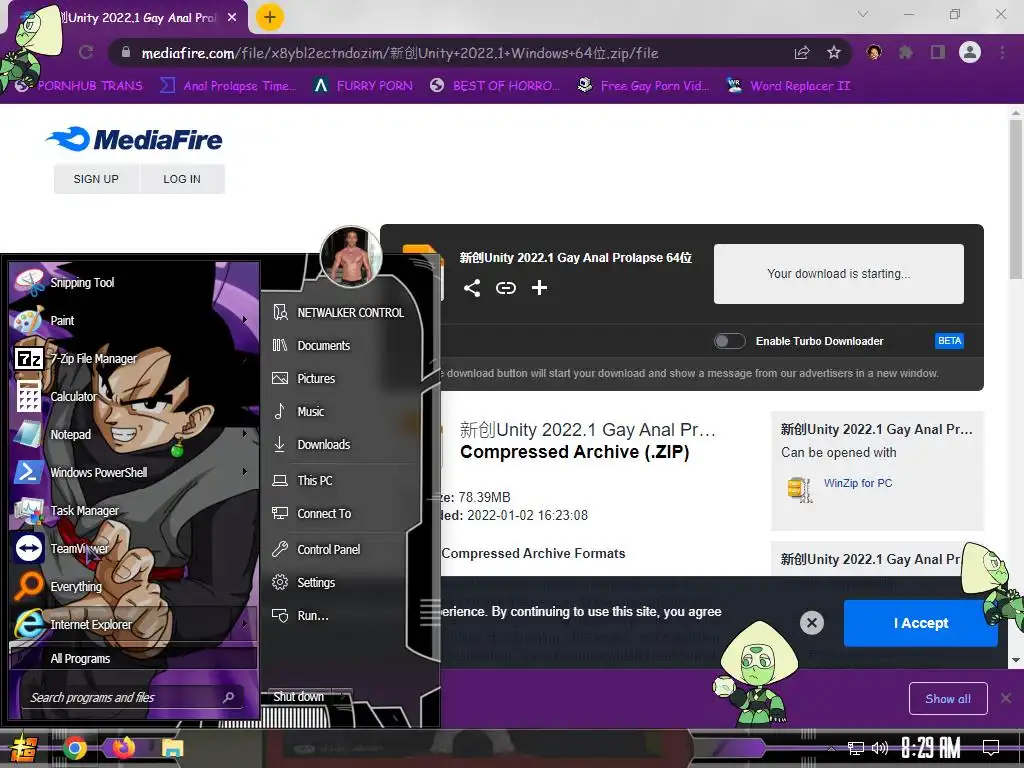Open the arrow beside Shut down
This screenshot has height=768, width=1024.
tap(344, 697)
